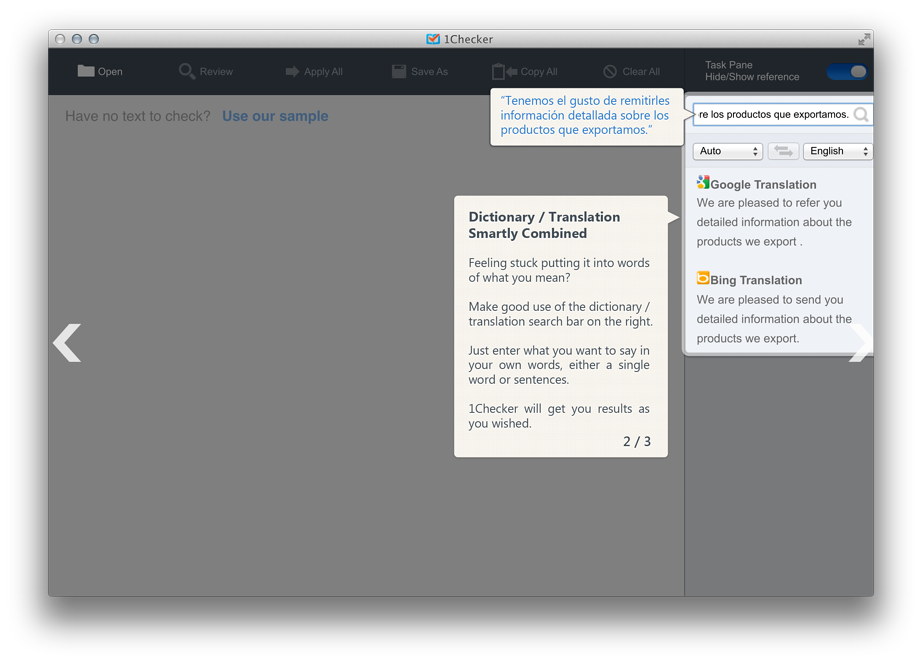Click the Google translated text result
This screenshot has width=922, height=663.
click(x=774, y=222)
